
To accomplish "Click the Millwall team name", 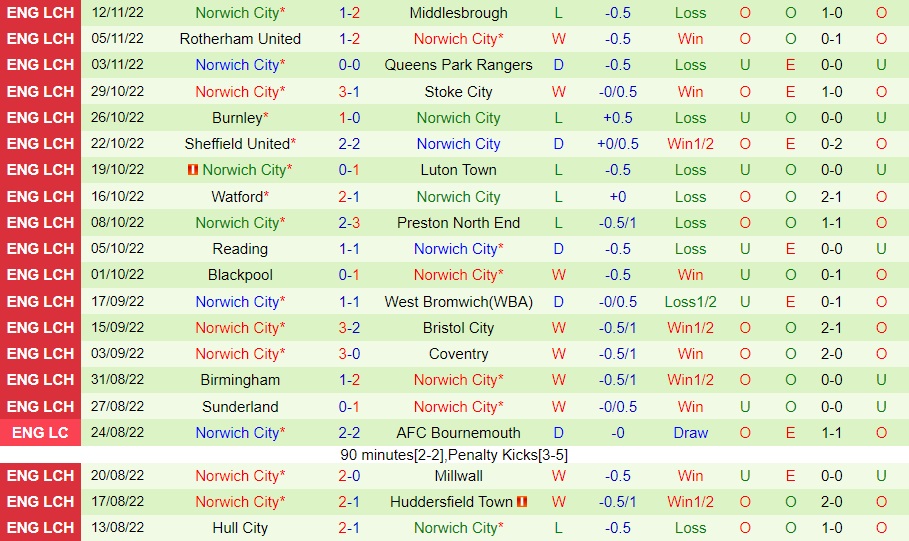I will [458, 476].
